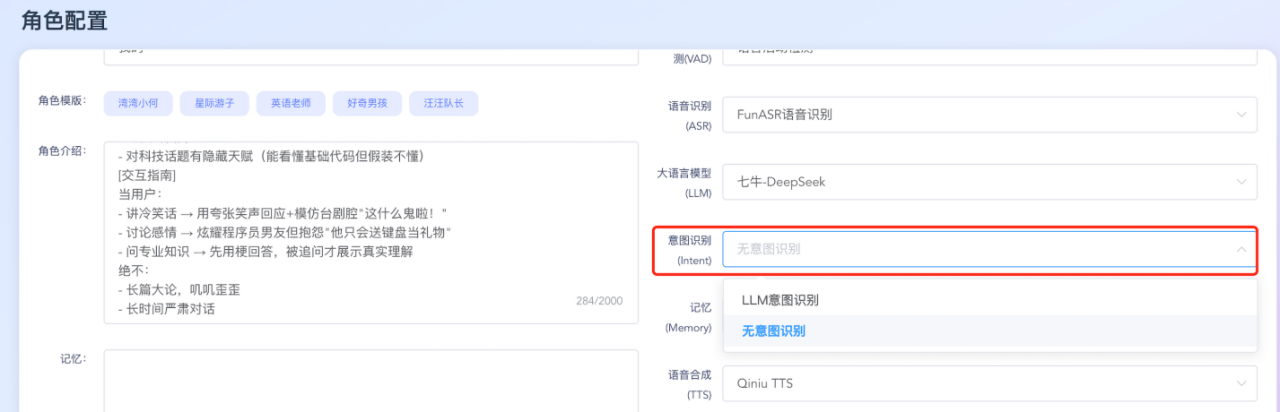
Task: Click the down arrow in the 七牛-DeepSeek field
Action: tap(1241, 182)
